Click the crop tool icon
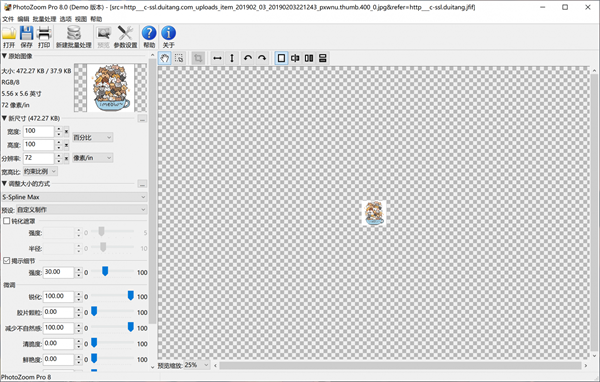This screenshot has width=600, height=382. pos(198,58)
